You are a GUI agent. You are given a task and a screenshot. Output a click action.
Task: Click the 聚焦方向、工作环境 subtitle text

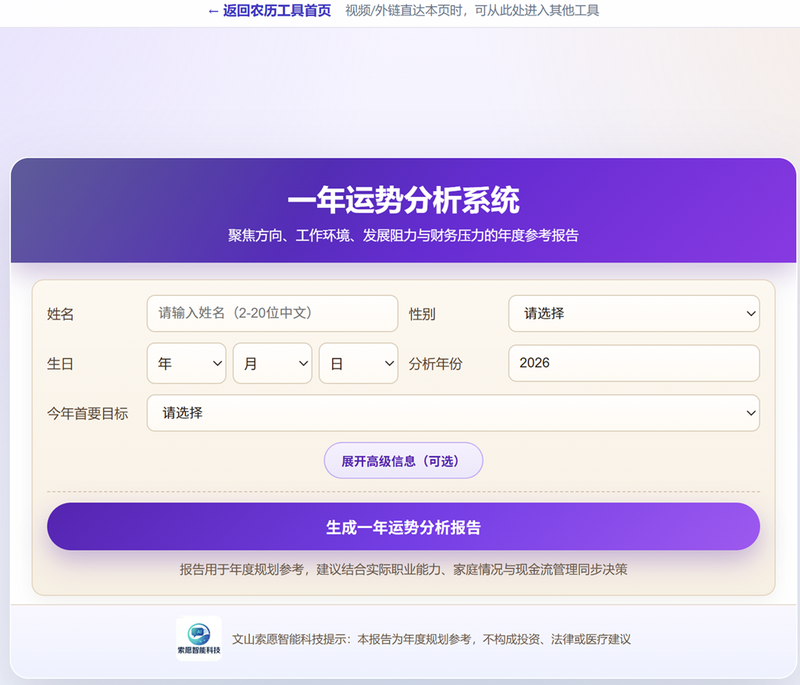(403, 236)
